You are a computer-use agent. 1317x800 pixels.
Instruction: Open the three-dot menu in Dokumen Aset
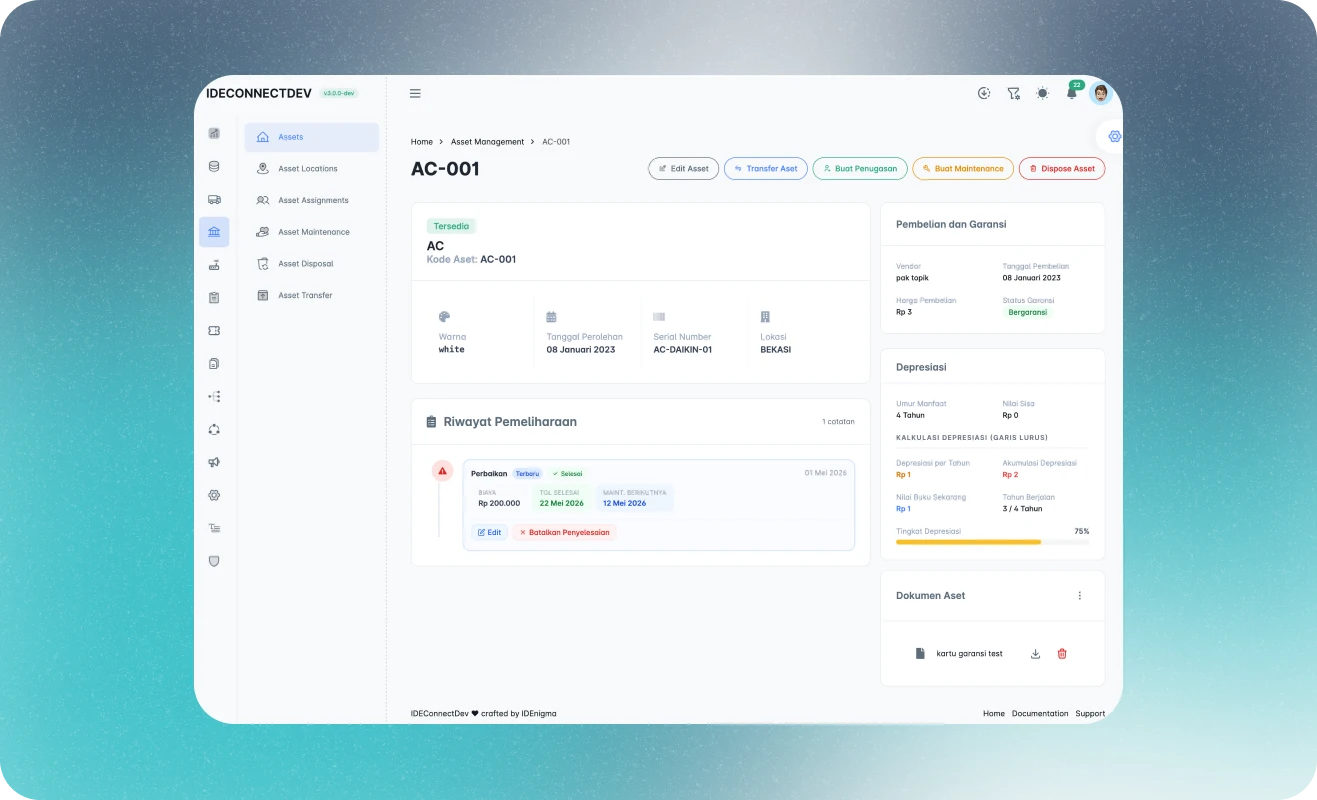[x=1079, y=596]
